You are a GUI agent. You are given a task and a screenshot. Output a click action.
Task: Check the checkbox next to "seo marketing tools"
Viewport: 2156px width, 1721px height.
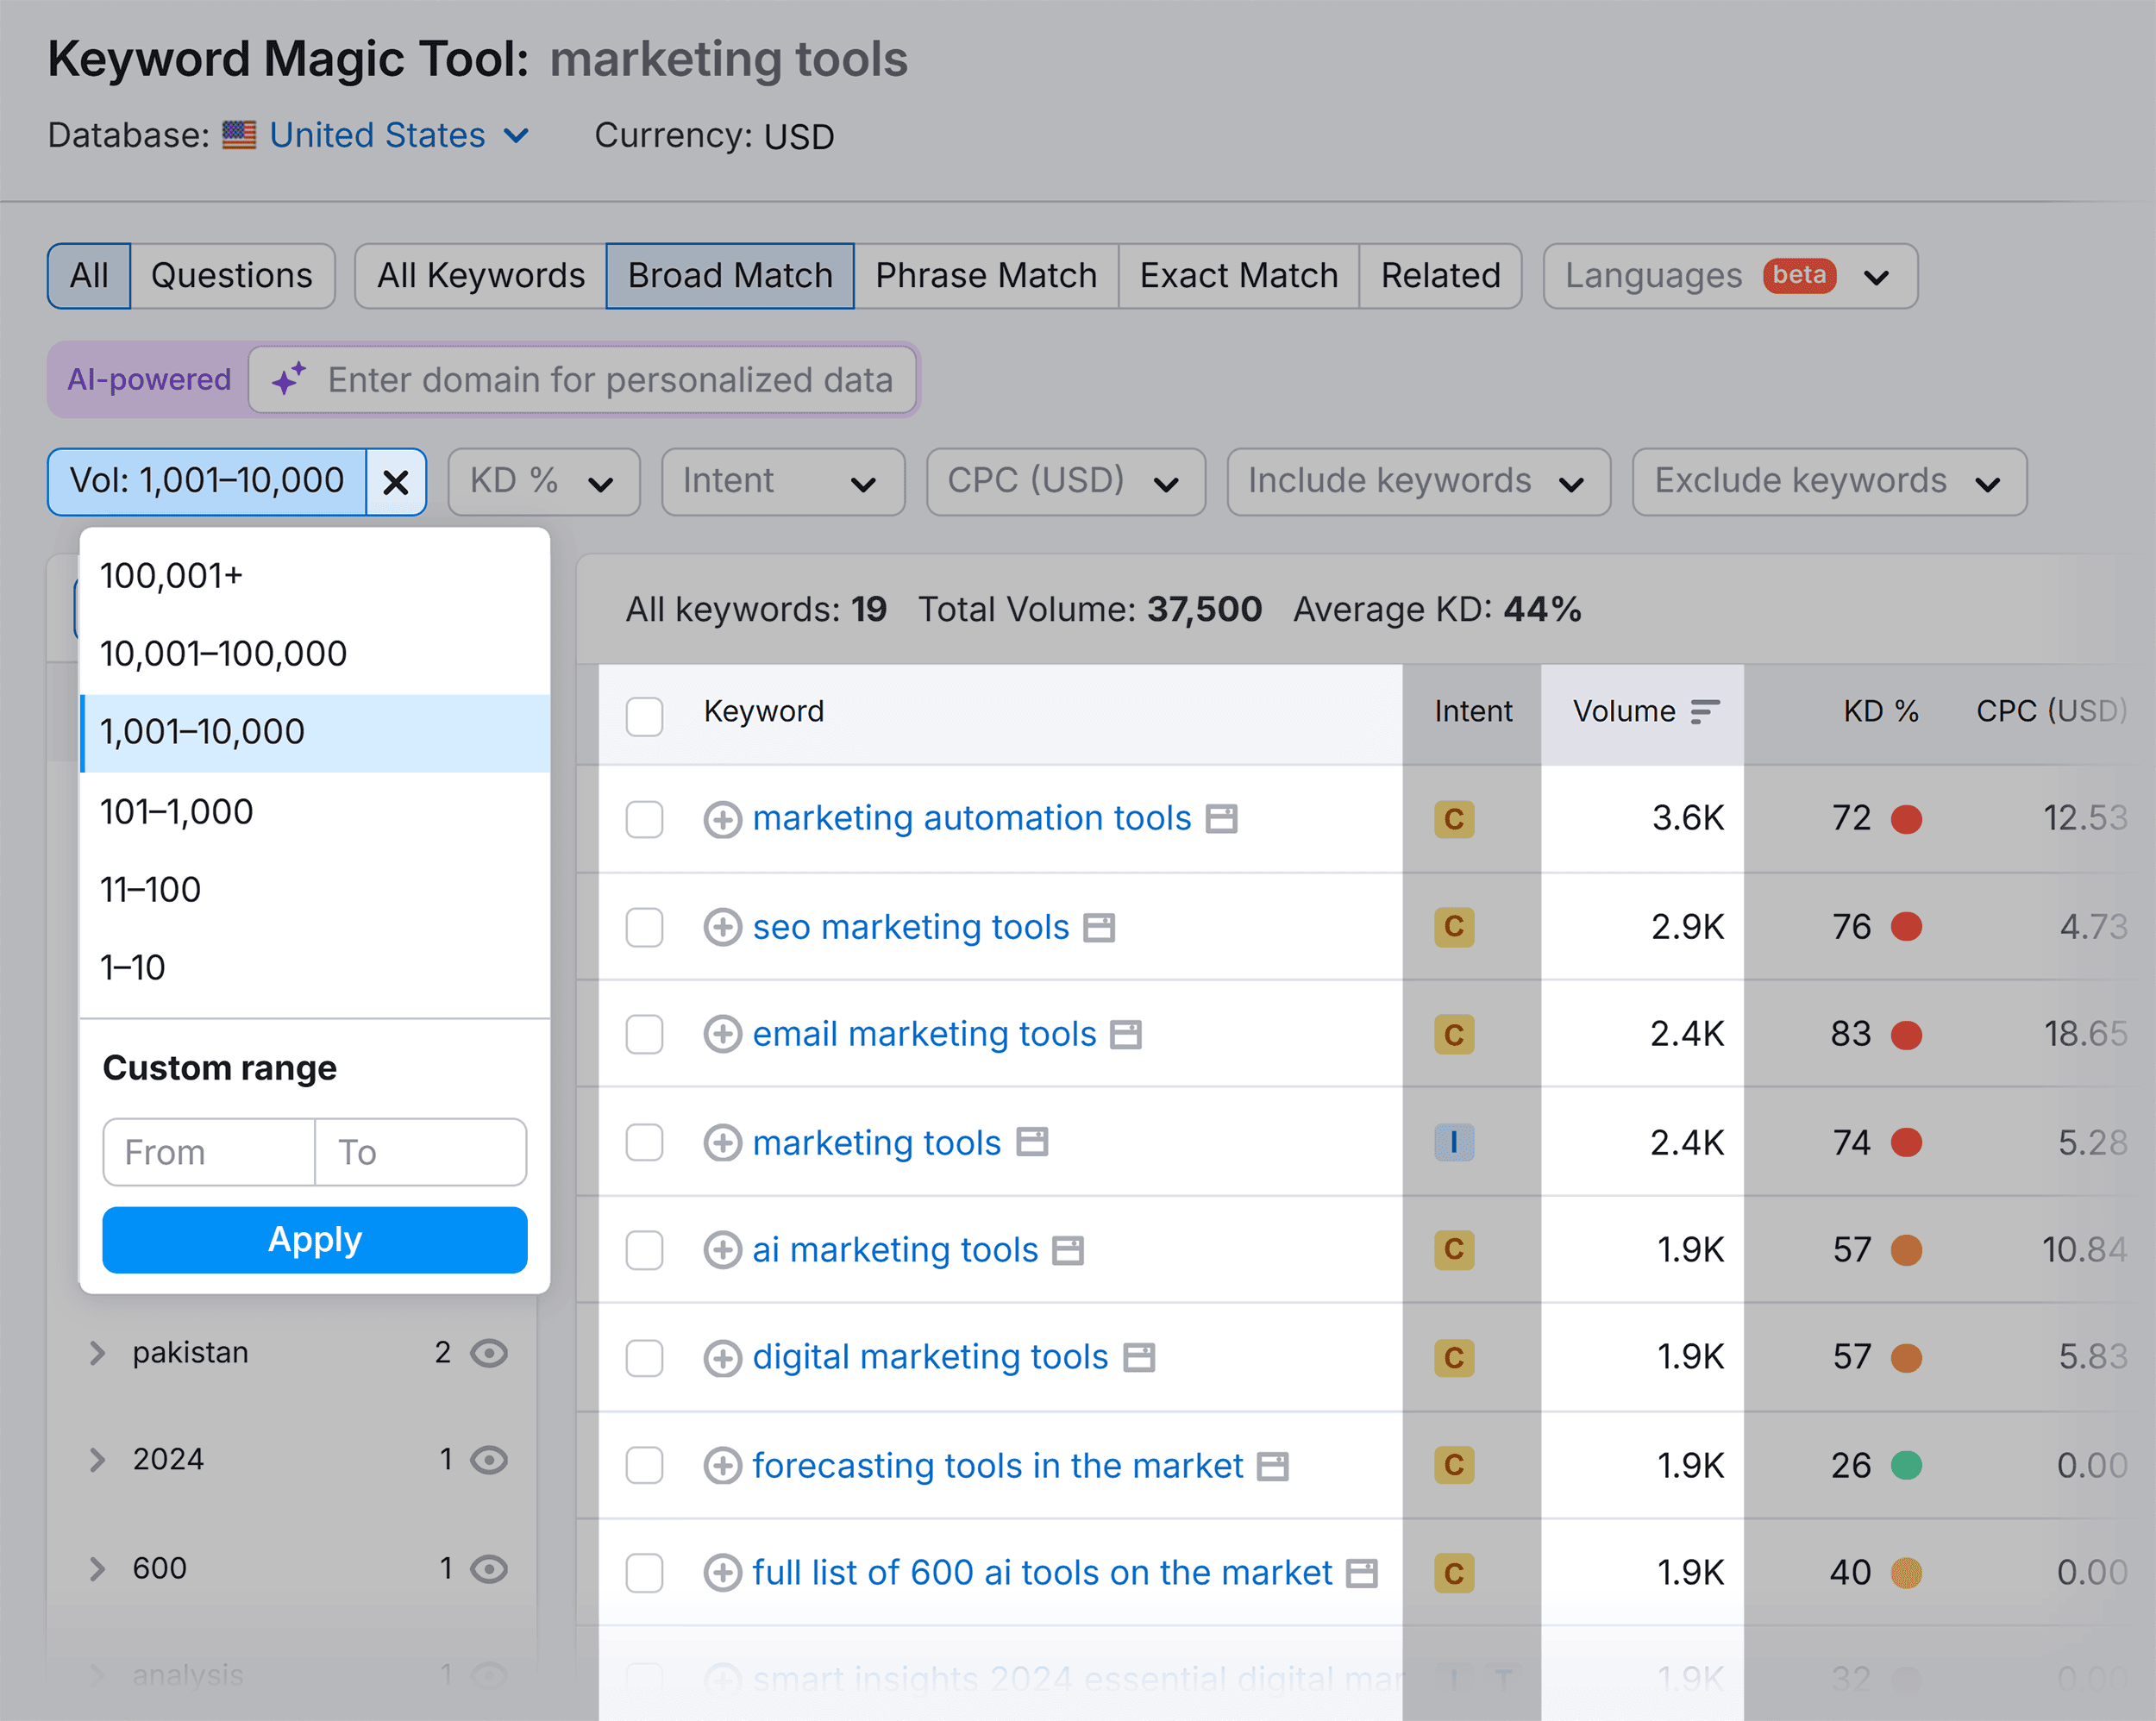click(x=645, y=927)
